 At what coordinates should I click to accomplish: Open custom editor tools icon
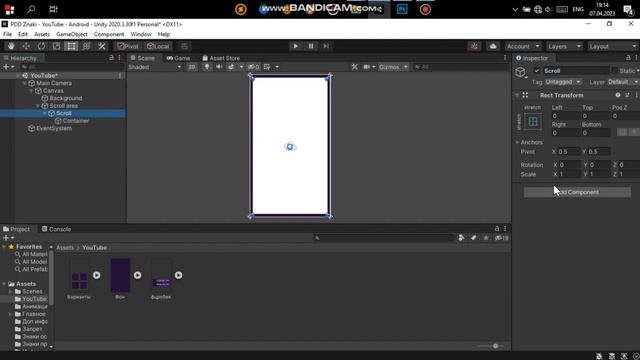click(x=102, y=46)
